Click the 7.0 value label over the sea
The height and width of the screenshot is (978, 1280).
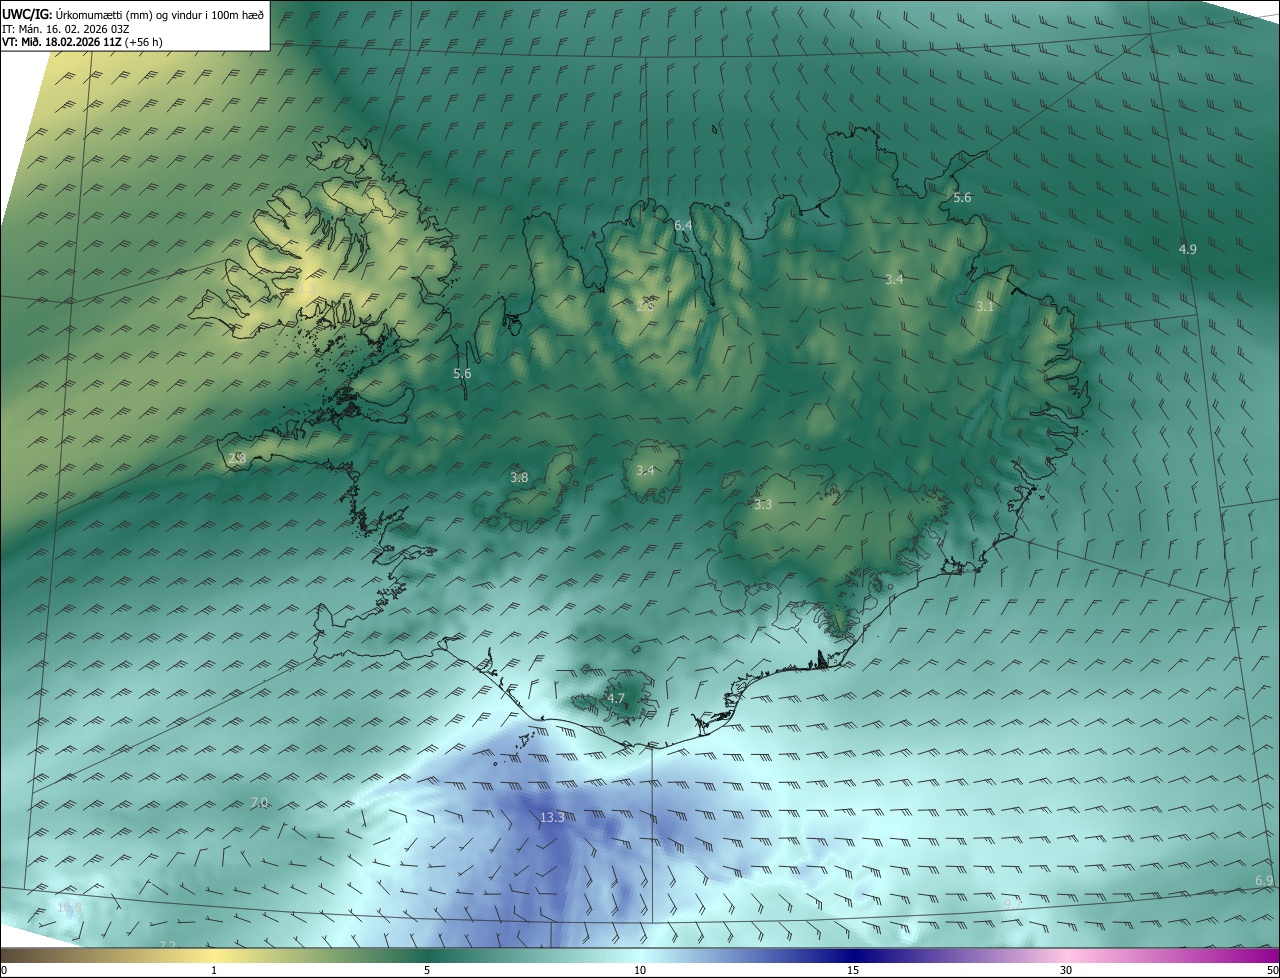pyautogui.click(x=260, y=803)
